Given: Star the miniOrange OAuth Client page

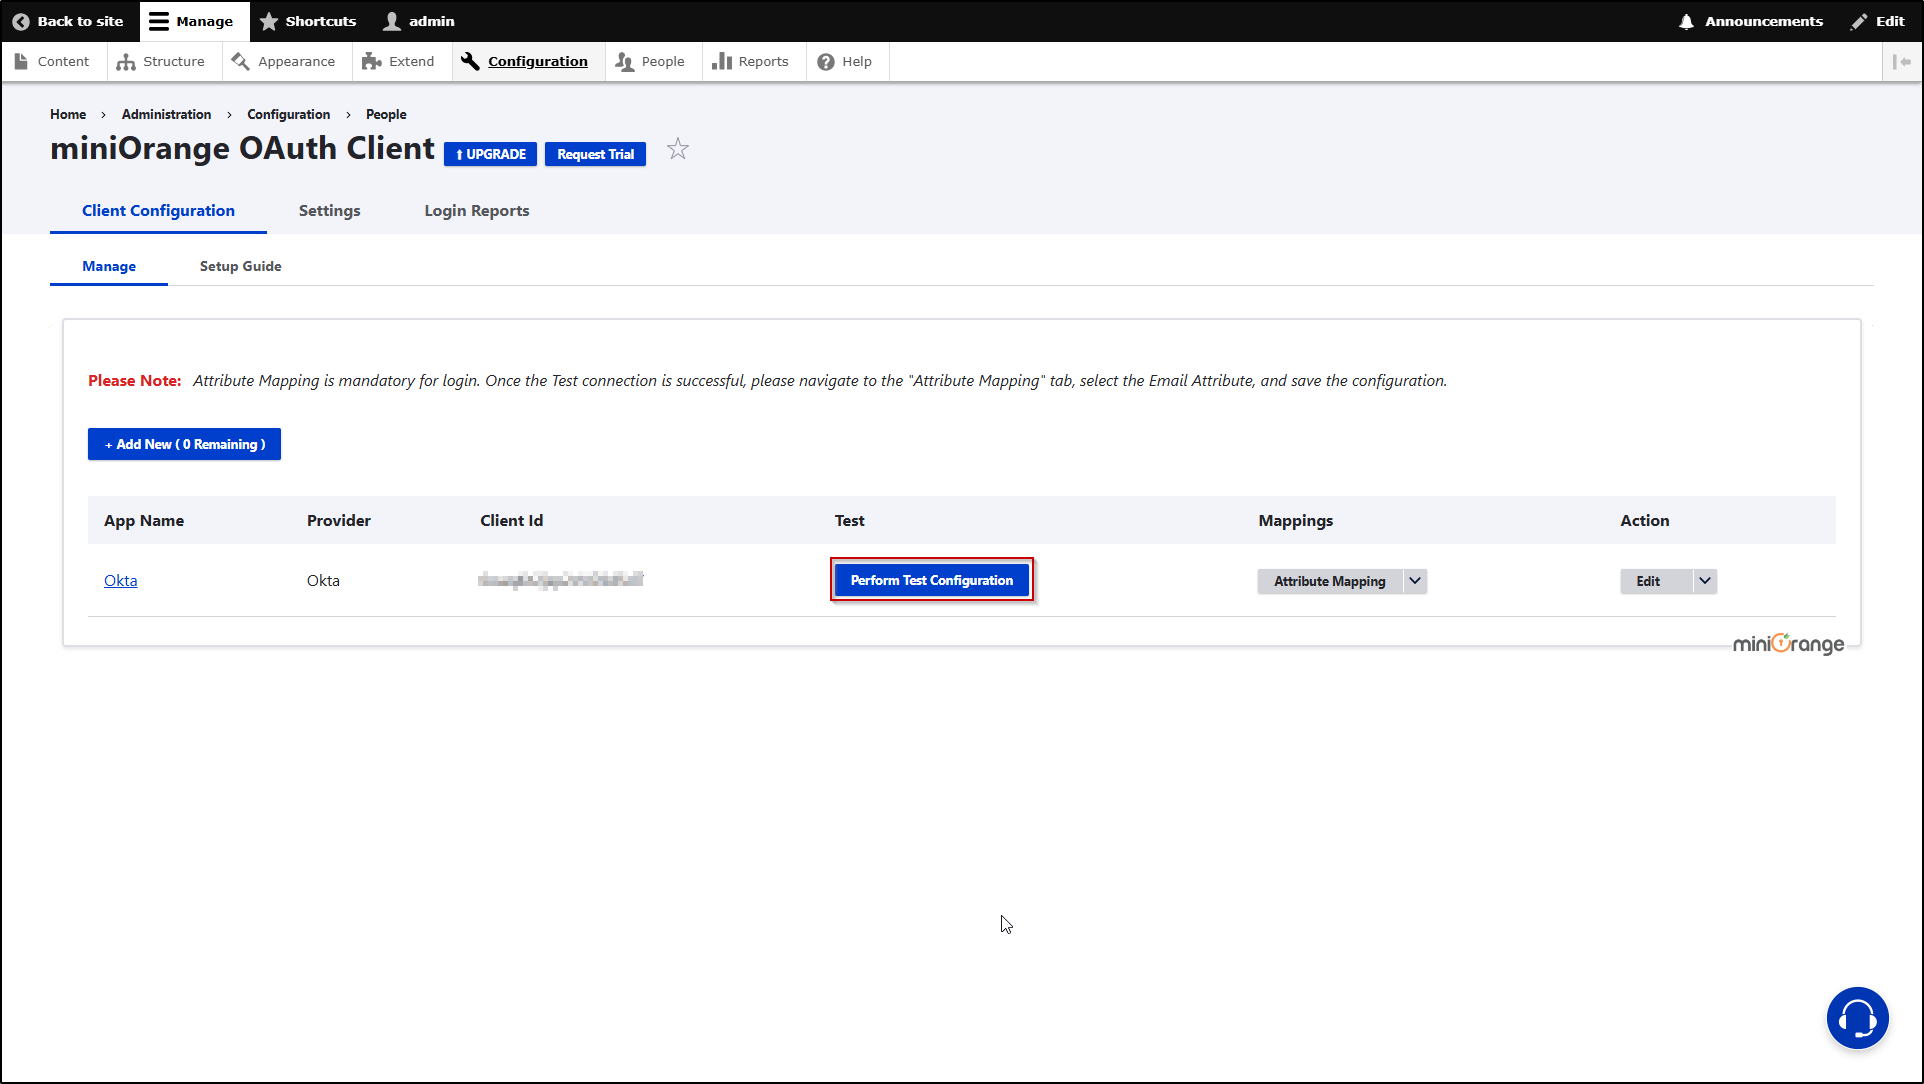Looking at the screenshot, I should (678, 149).
